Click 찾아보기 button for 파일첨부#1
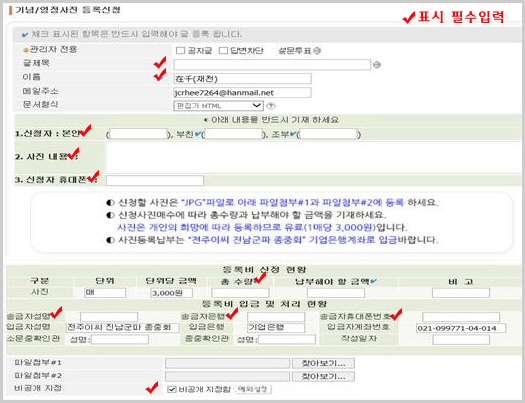 coord(323,363)
